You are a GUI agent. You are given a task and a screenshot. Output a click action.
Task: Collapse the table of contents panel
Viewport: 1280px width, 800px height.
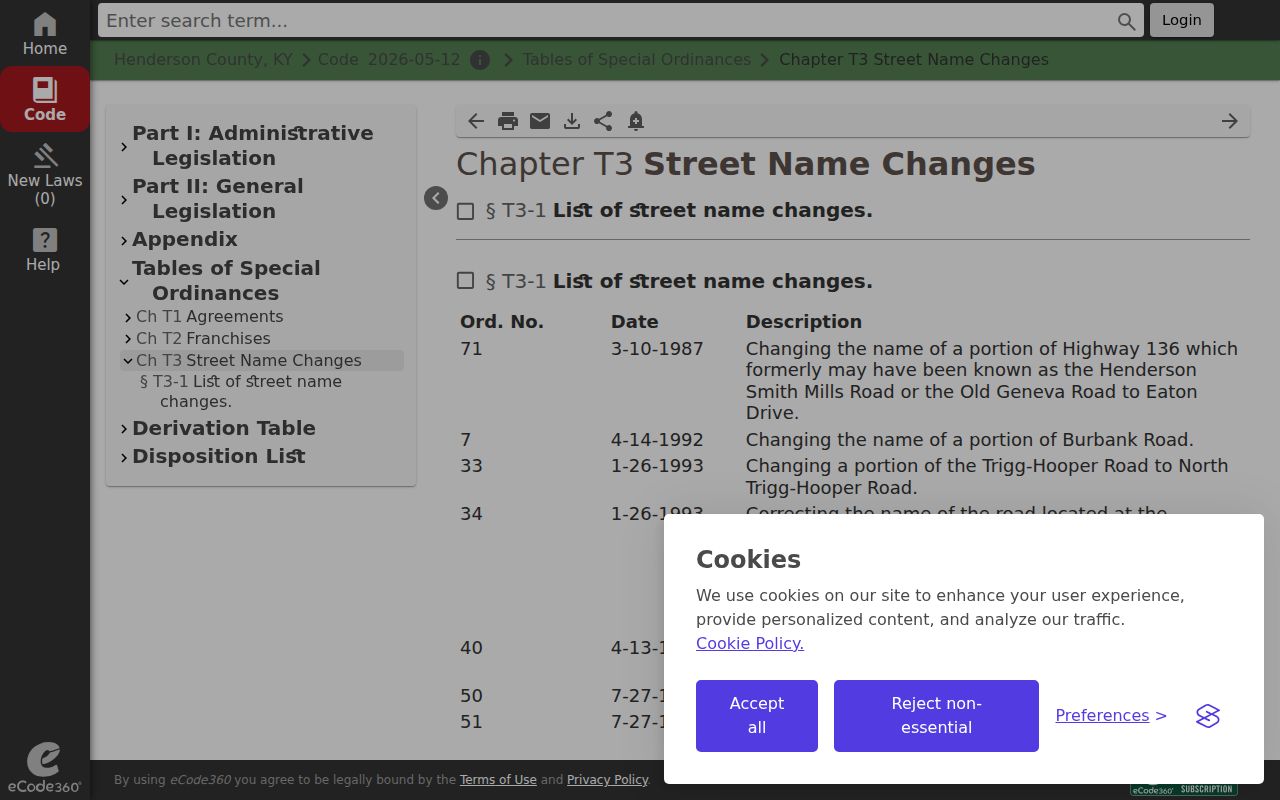pos(436,198)
